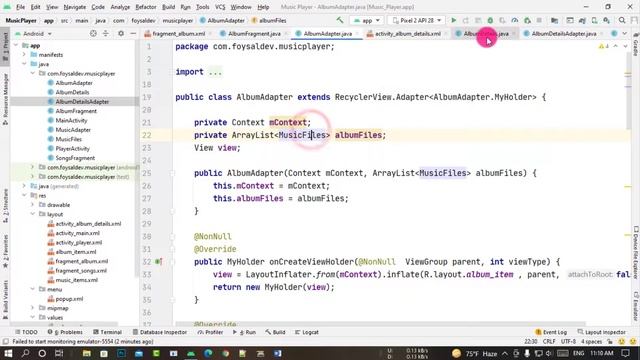The height and width of the screenshot is (360, 640).
Task: Open the Pixel 2 API 28 device dropdown
Action: point(416,20)
